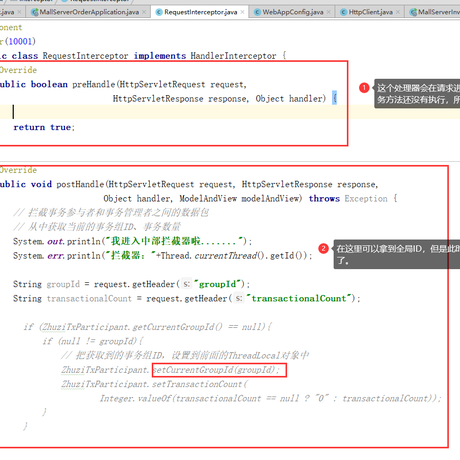Click the class icon on WebAppConfig.java tab

click(257, 12)
